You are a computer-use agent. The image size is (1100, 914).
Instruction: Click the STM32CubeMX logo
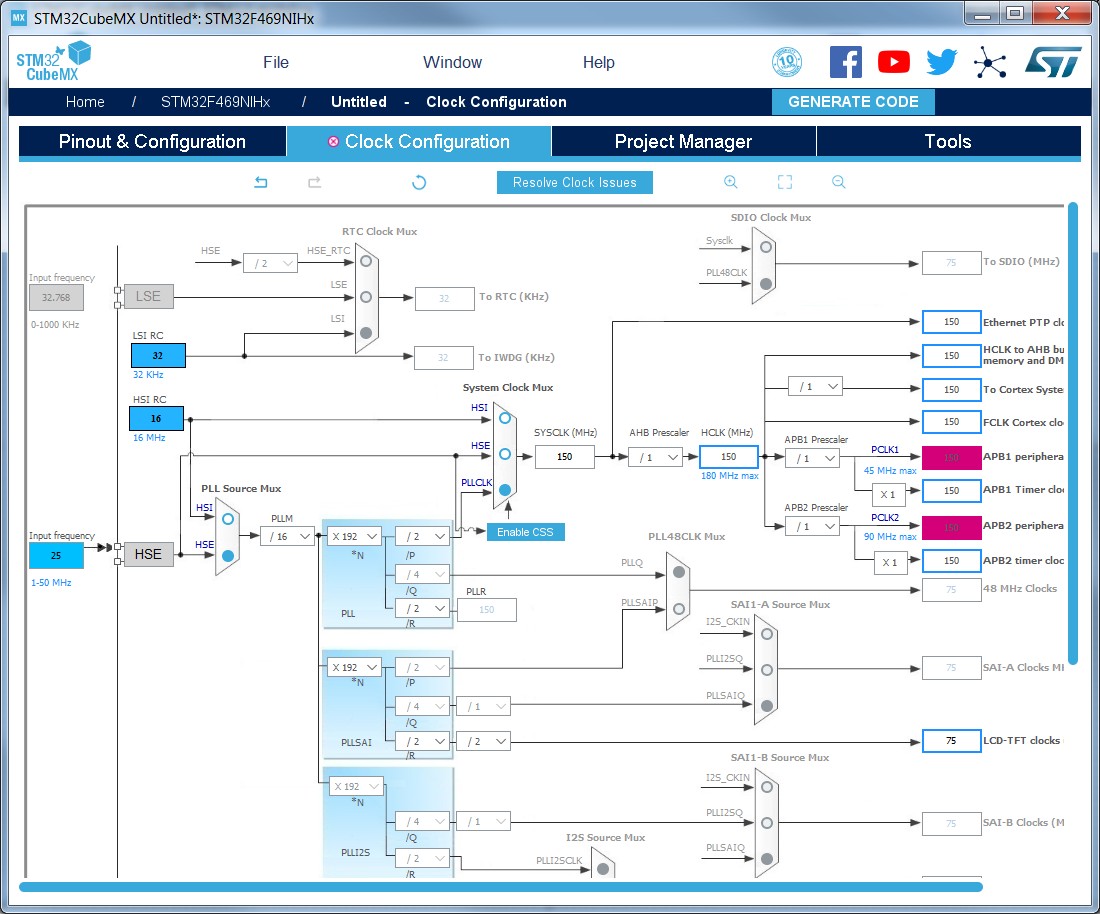click(x=53, y=62)
